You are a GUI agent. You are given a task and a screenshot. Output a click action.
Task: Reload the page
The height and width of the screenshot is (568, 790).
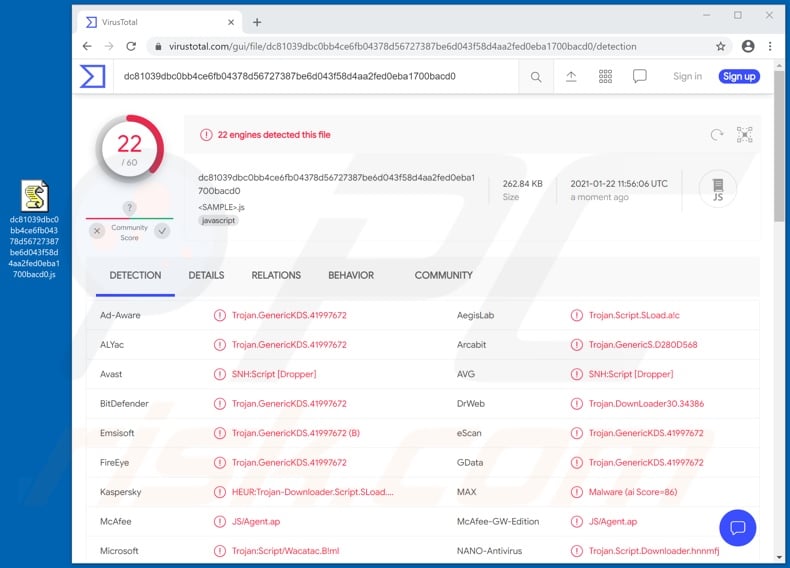point(131,46)
